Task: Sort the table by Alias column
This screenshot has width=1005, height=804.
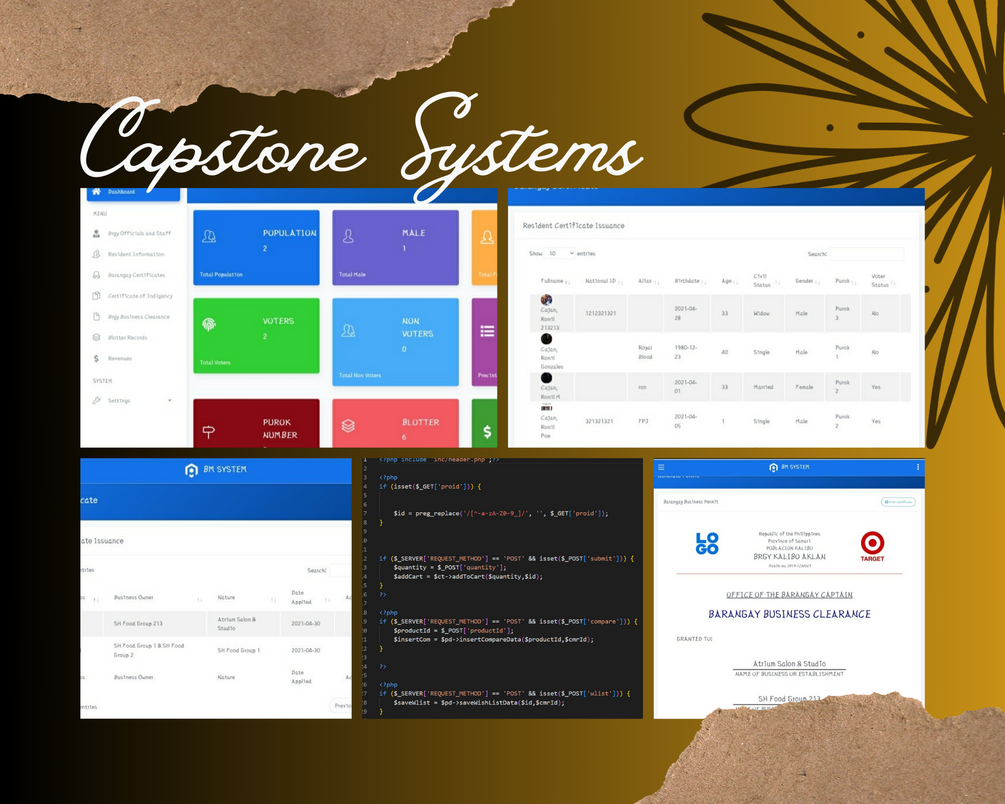Action: point(649,281)
